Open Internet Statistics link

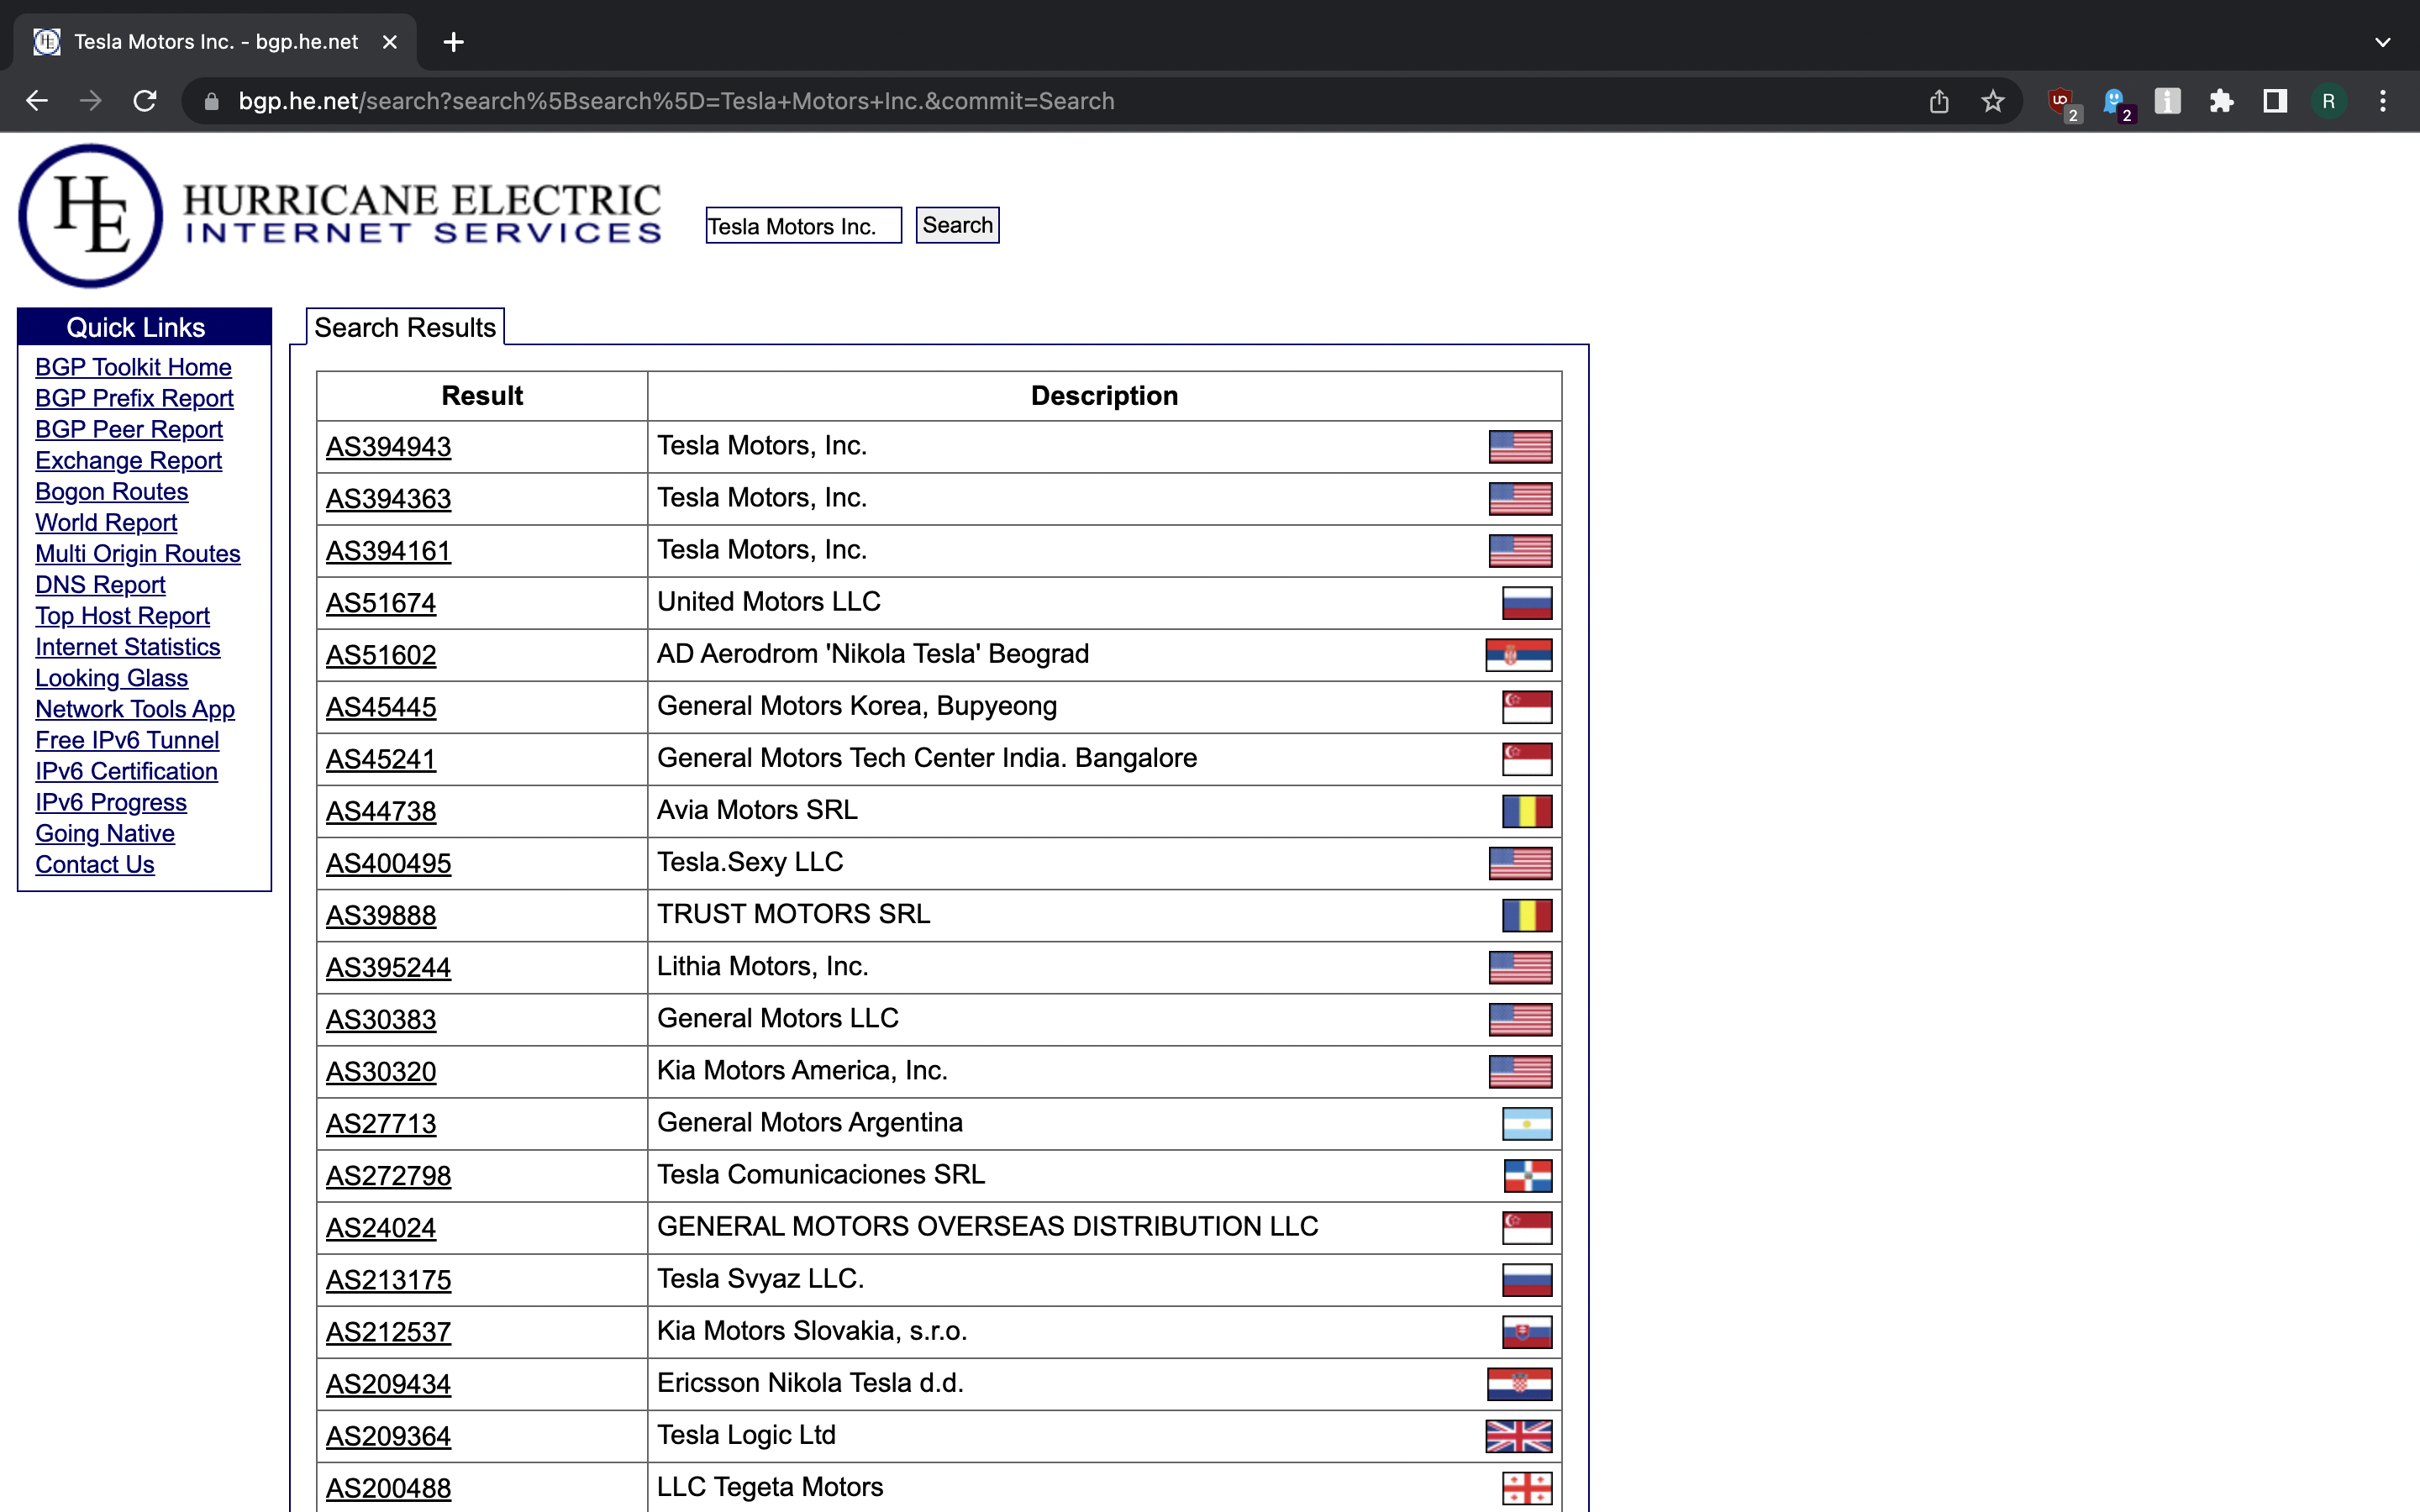coord(127,647)
